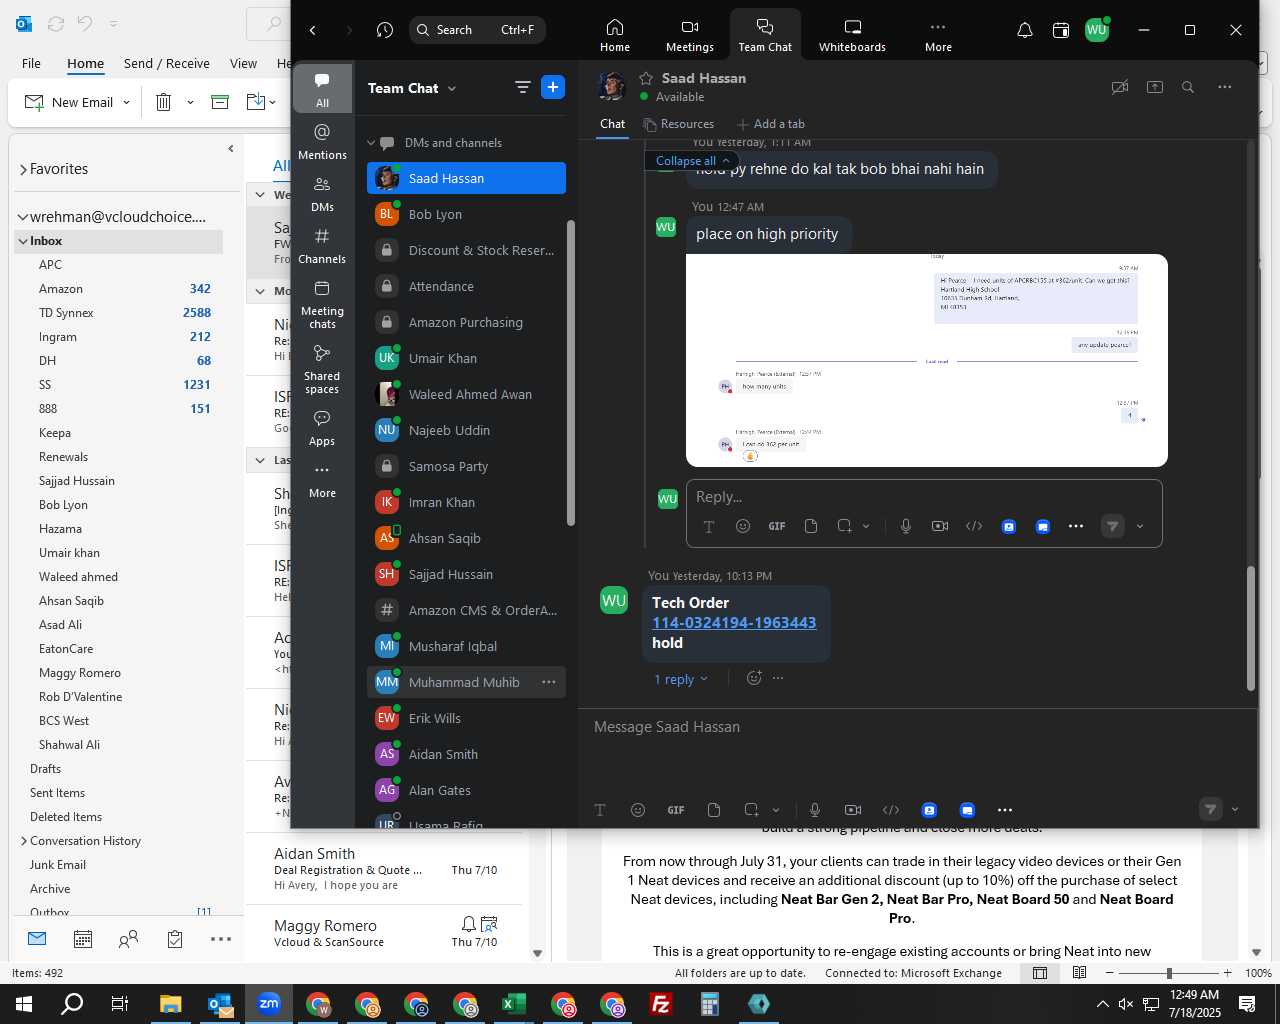Image resolution: width=1280 pixels, height=1024 pixels.
Task: Click share screen icon in chat header
Action: pyautogui.click(x=1155, y=87)
